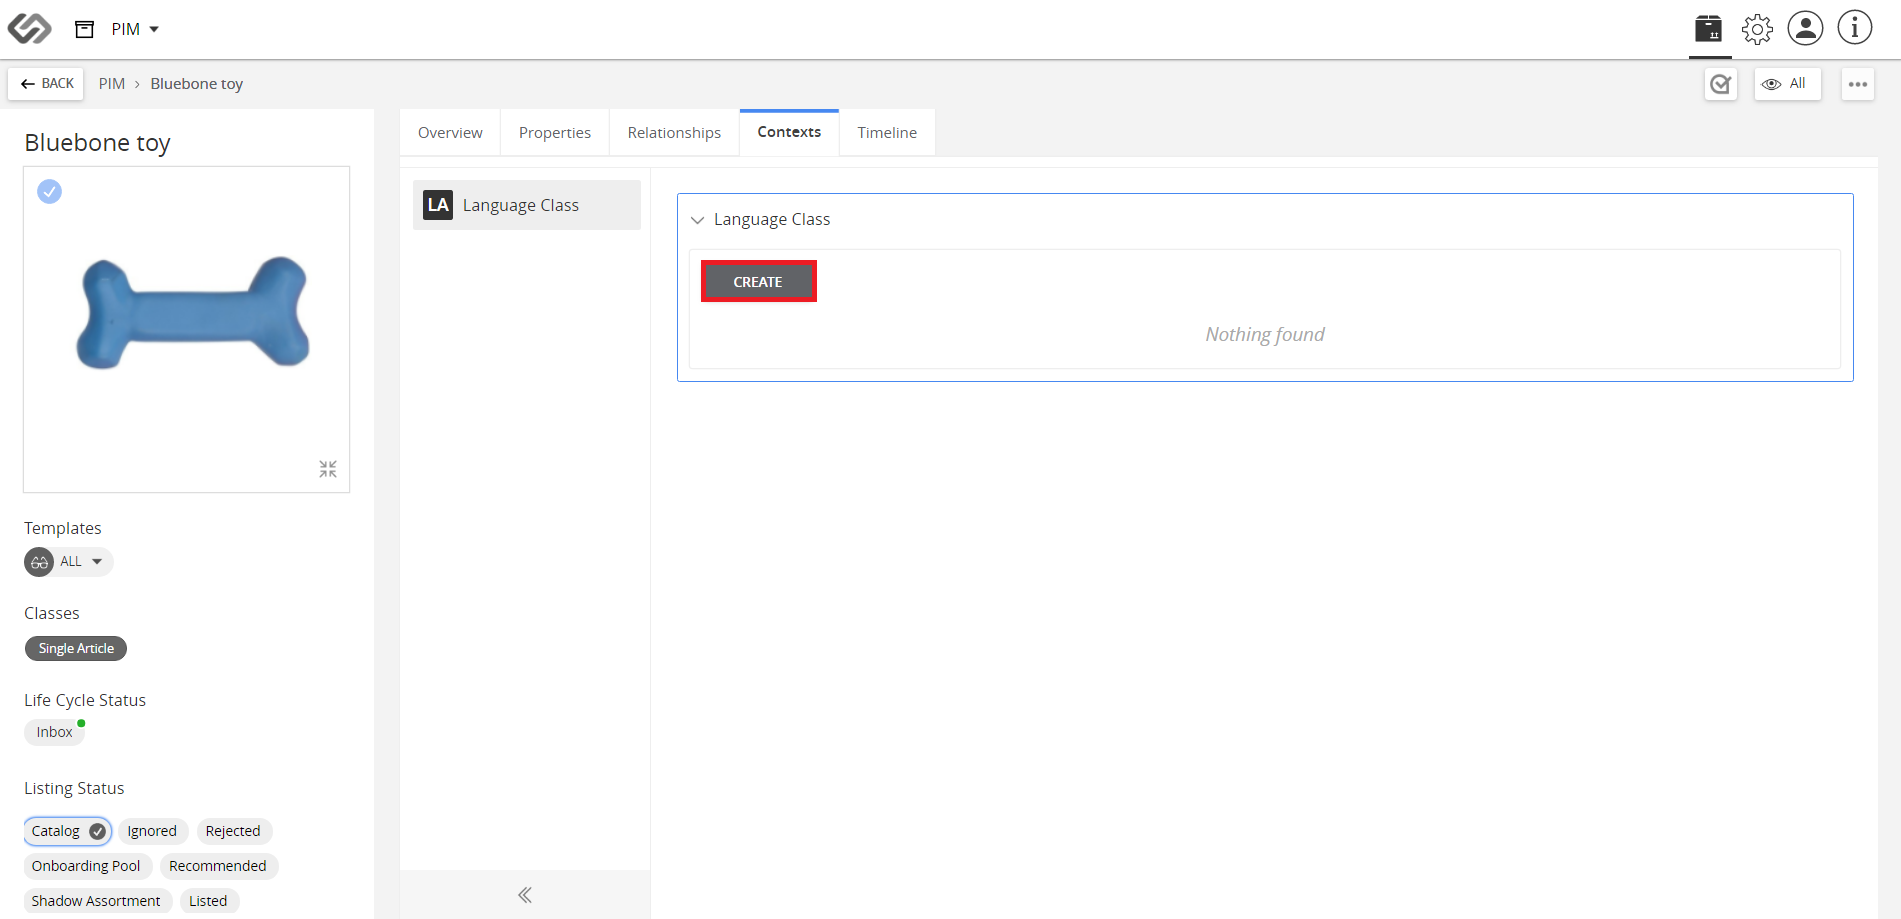
Task: Switch to the Overview tab
Action: pos(450,133)
